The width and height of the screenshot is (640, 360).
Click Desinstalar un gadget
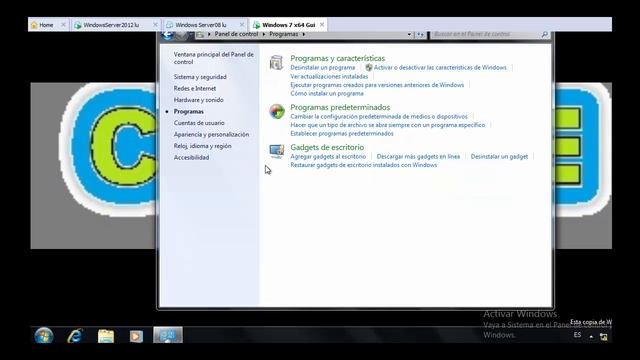coord(499,157)
